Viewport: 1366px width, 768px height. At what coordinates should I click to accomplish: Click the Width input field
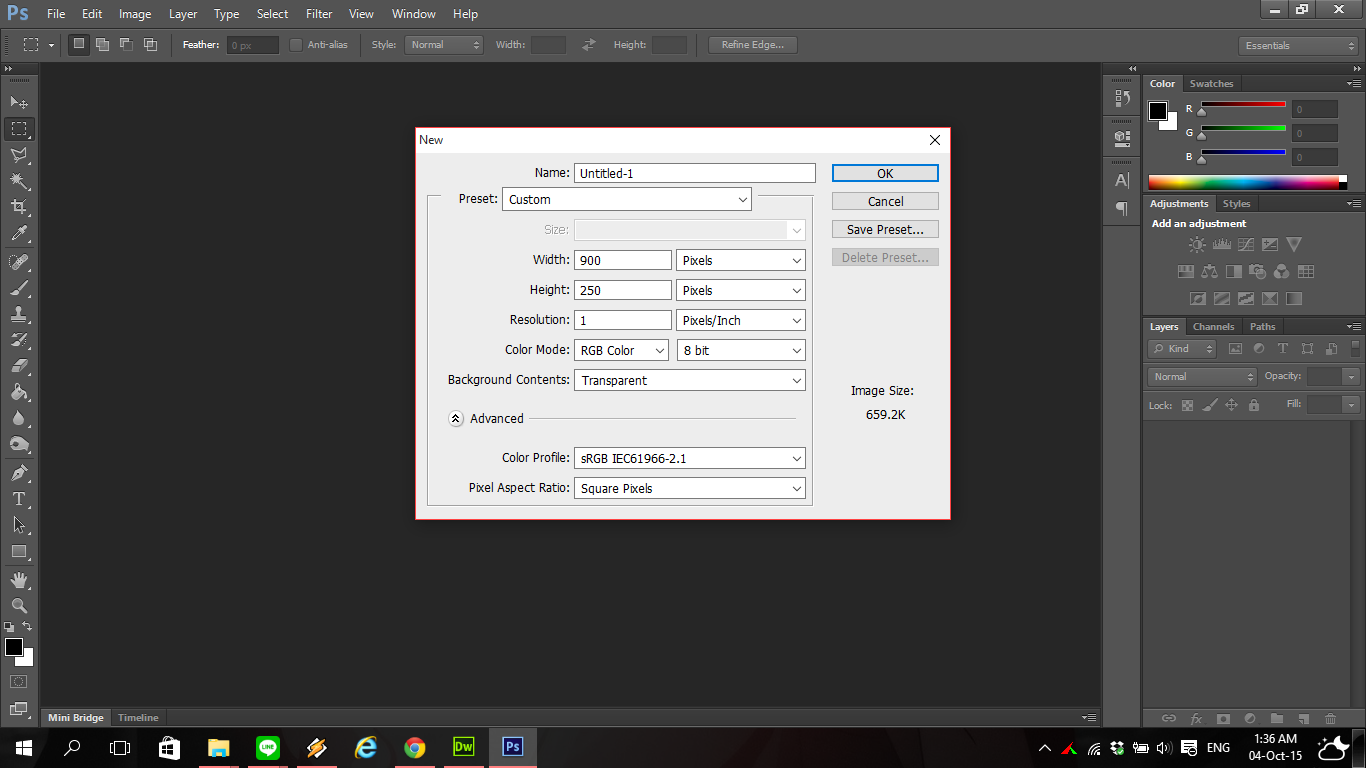623,261
